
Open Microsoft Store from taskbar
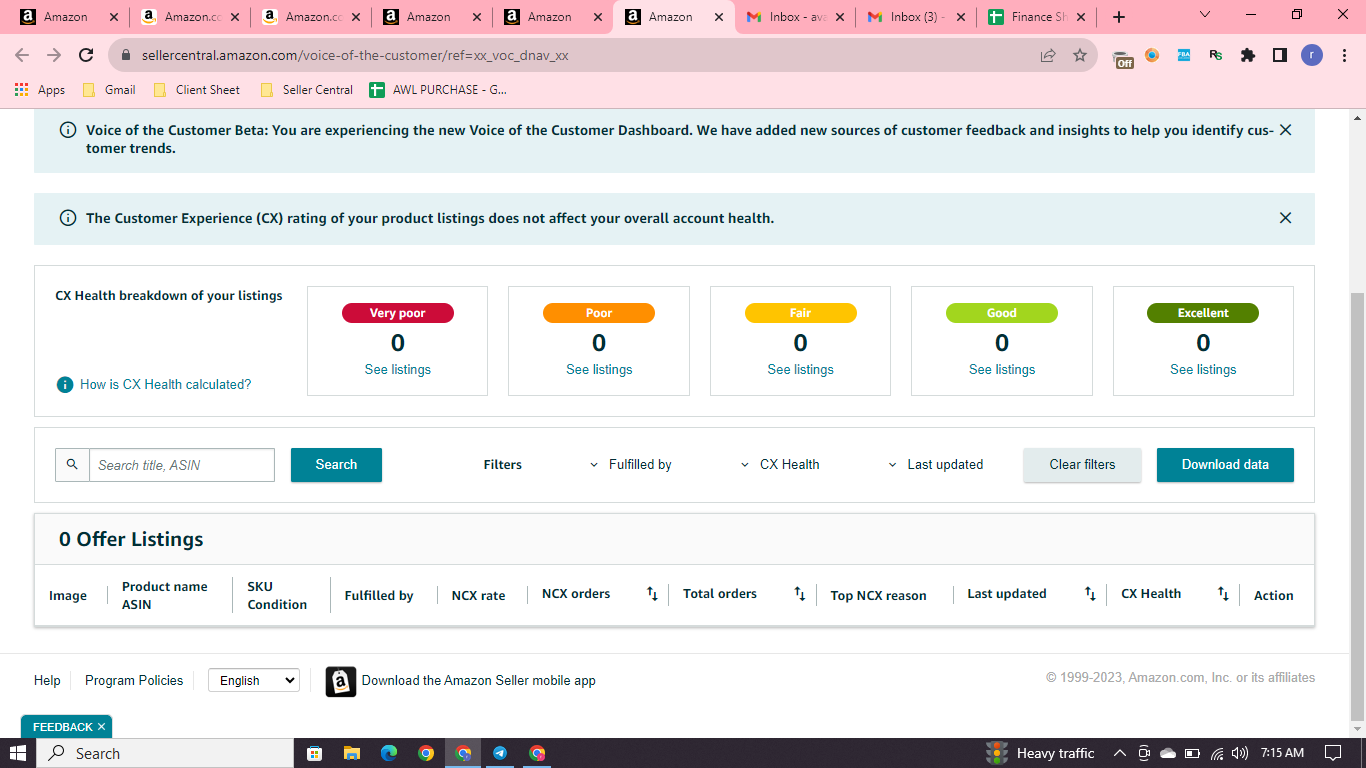point(314,753)
